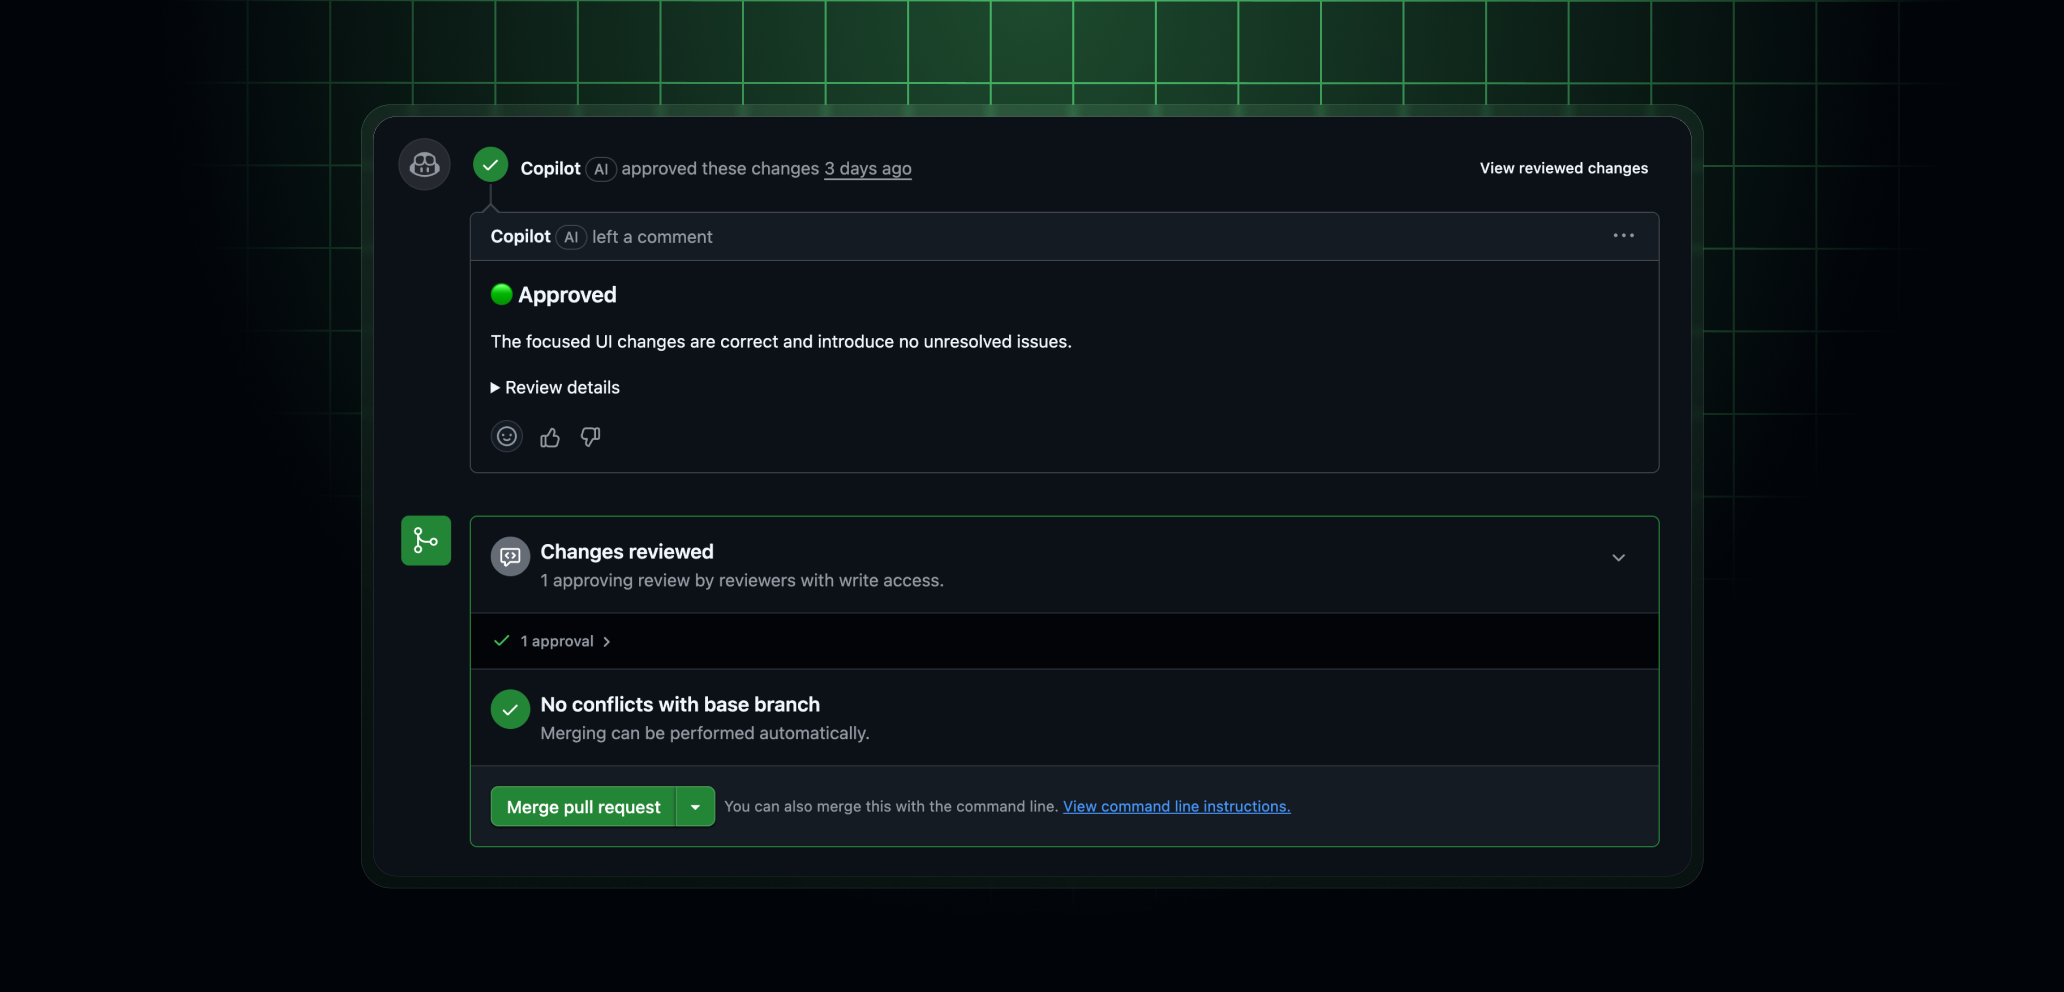The width and height of the screenshot is (2064, 992).
Task: Give the comment a thumbs up
Action: coord(550,437)
